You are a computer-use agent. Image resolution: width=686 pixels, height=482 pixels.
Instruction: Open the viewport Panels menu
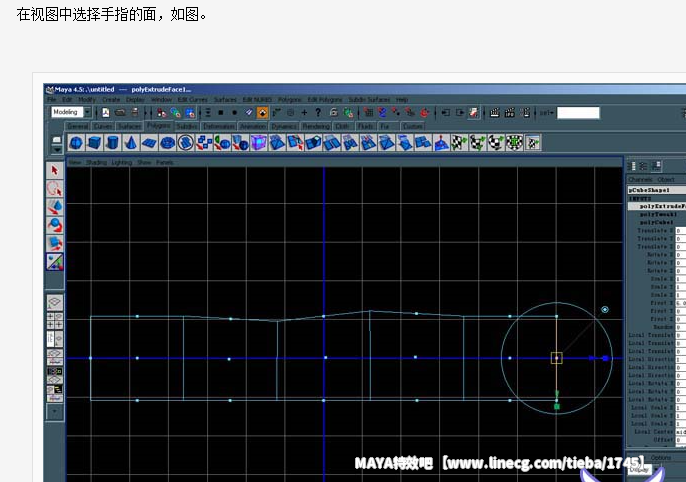click(164, 162)
